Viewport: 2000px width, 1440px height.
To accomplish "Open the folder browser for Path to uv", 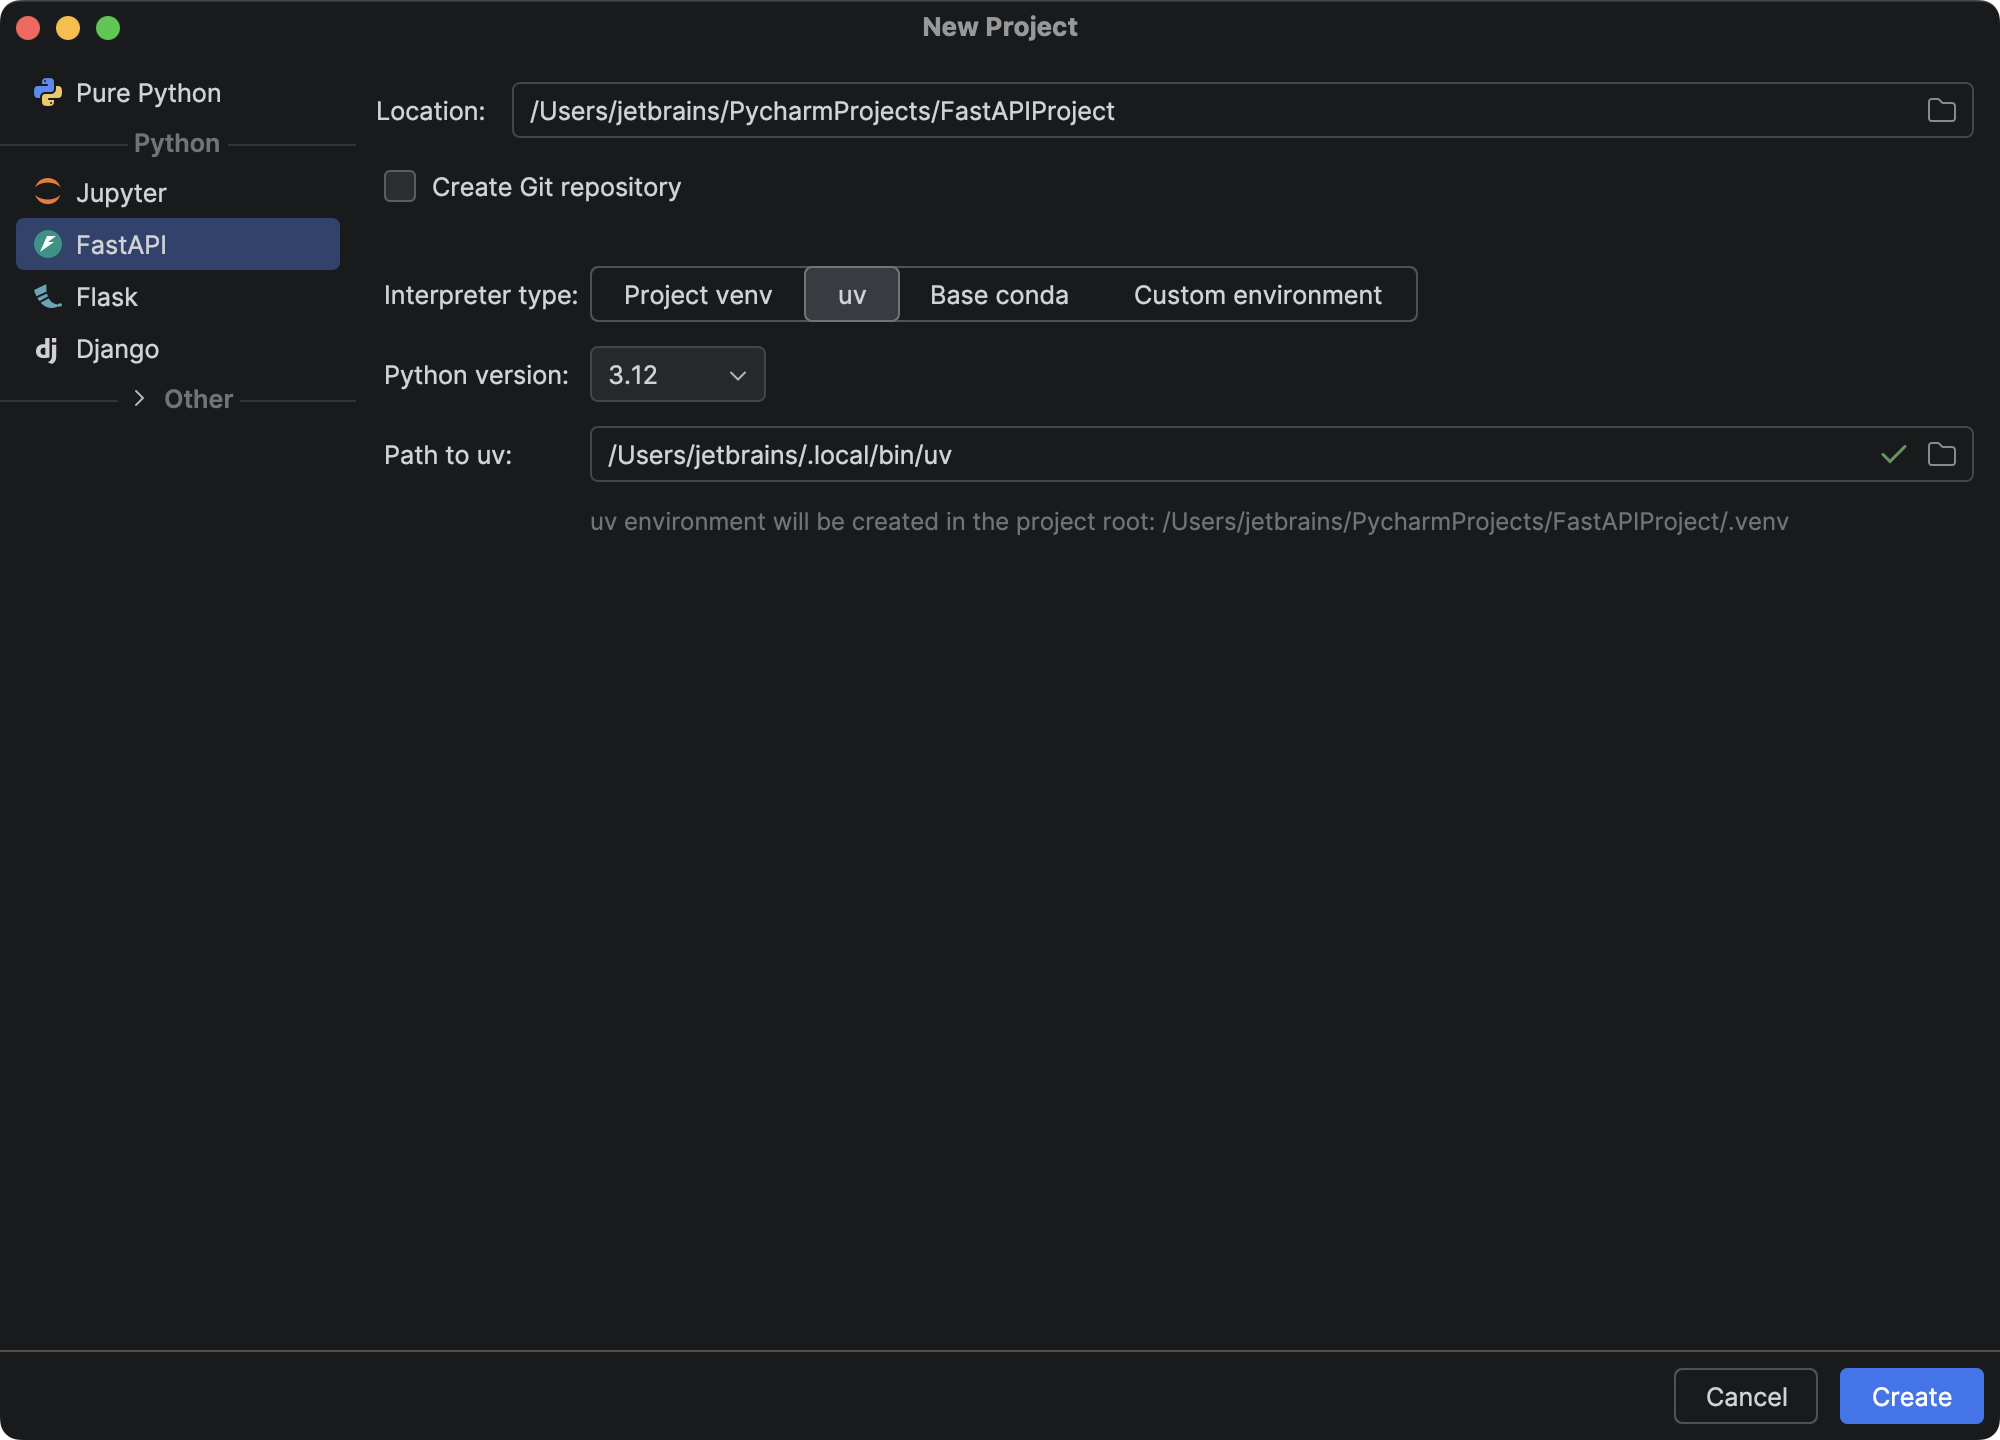I will [1942, 455].
